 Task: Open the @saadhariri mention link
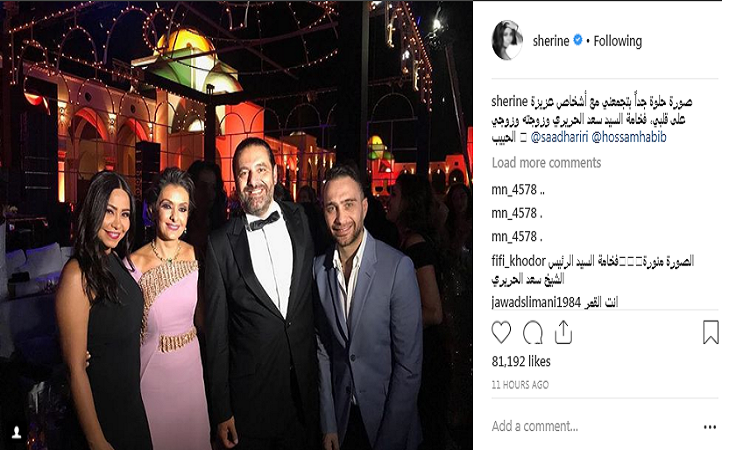click(x=559, y=137)
